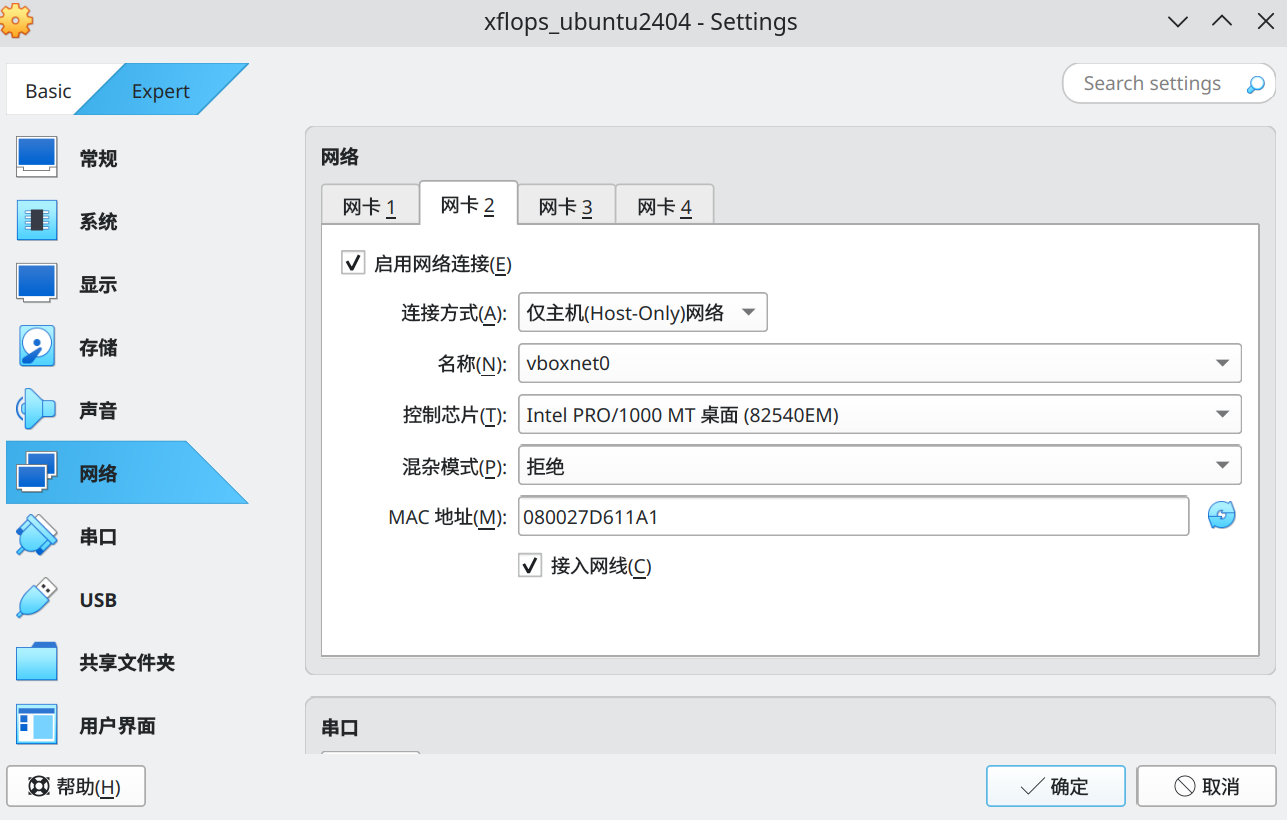The height and width of the screenshot is (820, 1287).
Task: Select the 网卡 2 tab
Action: tap(468, 205)
